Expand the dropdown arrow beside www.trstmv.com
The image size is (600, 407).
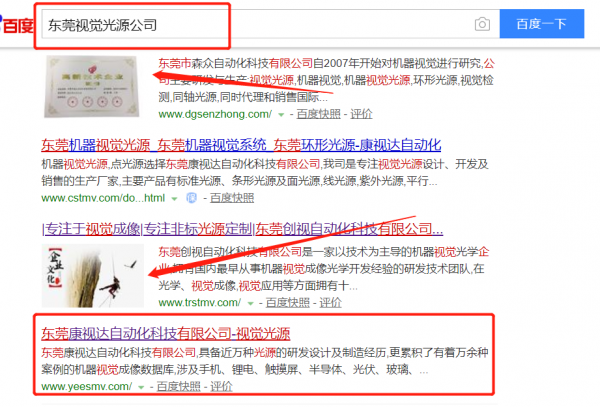[x=250, y=303]
